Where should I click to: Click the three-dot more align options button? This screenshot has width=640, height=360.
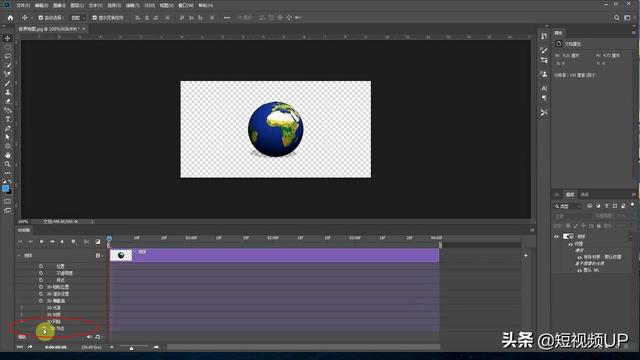pyautogui.click(x=227, y=18)
